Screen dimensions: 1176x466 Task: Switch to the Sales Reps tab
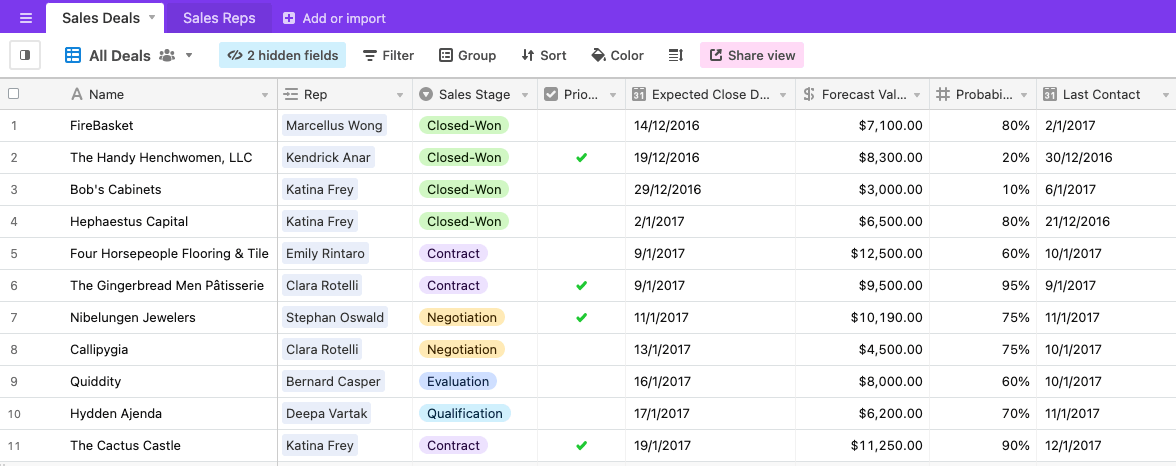click(x=219, y=18)
